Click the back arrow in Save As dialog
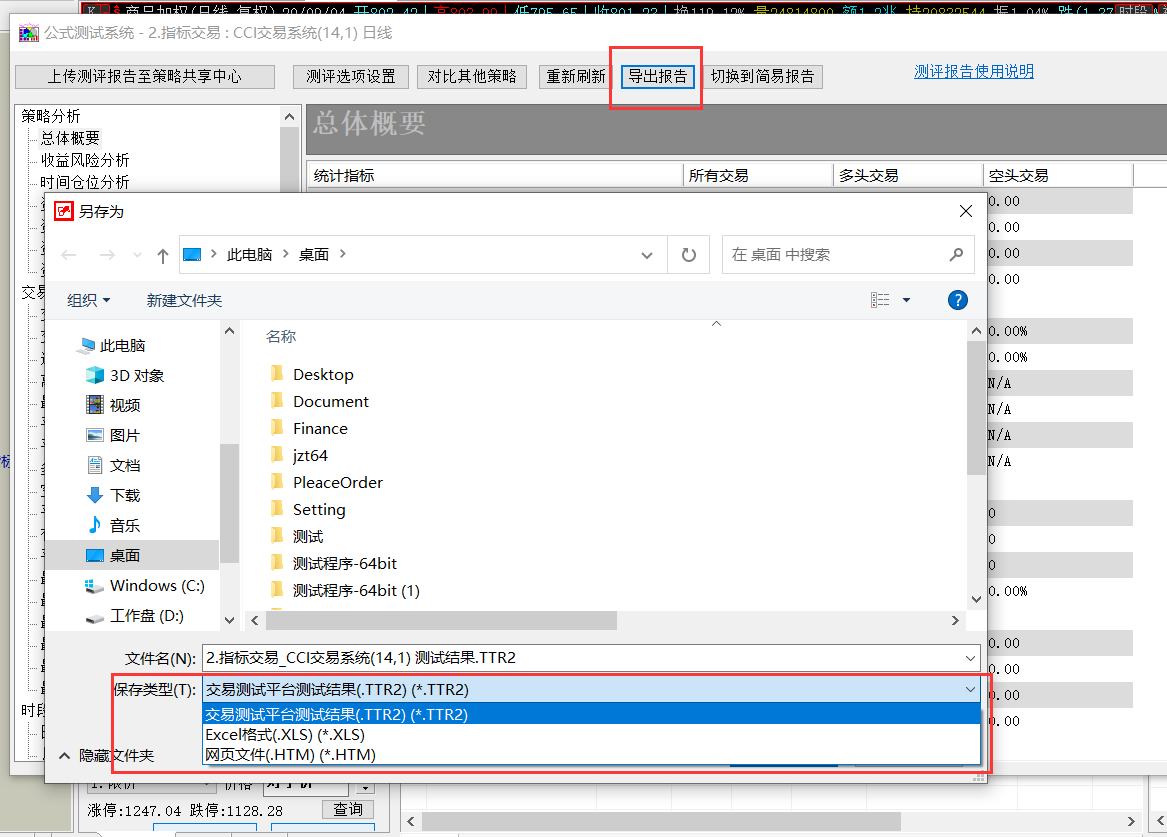1167x837 pixels. coord(69,255)
